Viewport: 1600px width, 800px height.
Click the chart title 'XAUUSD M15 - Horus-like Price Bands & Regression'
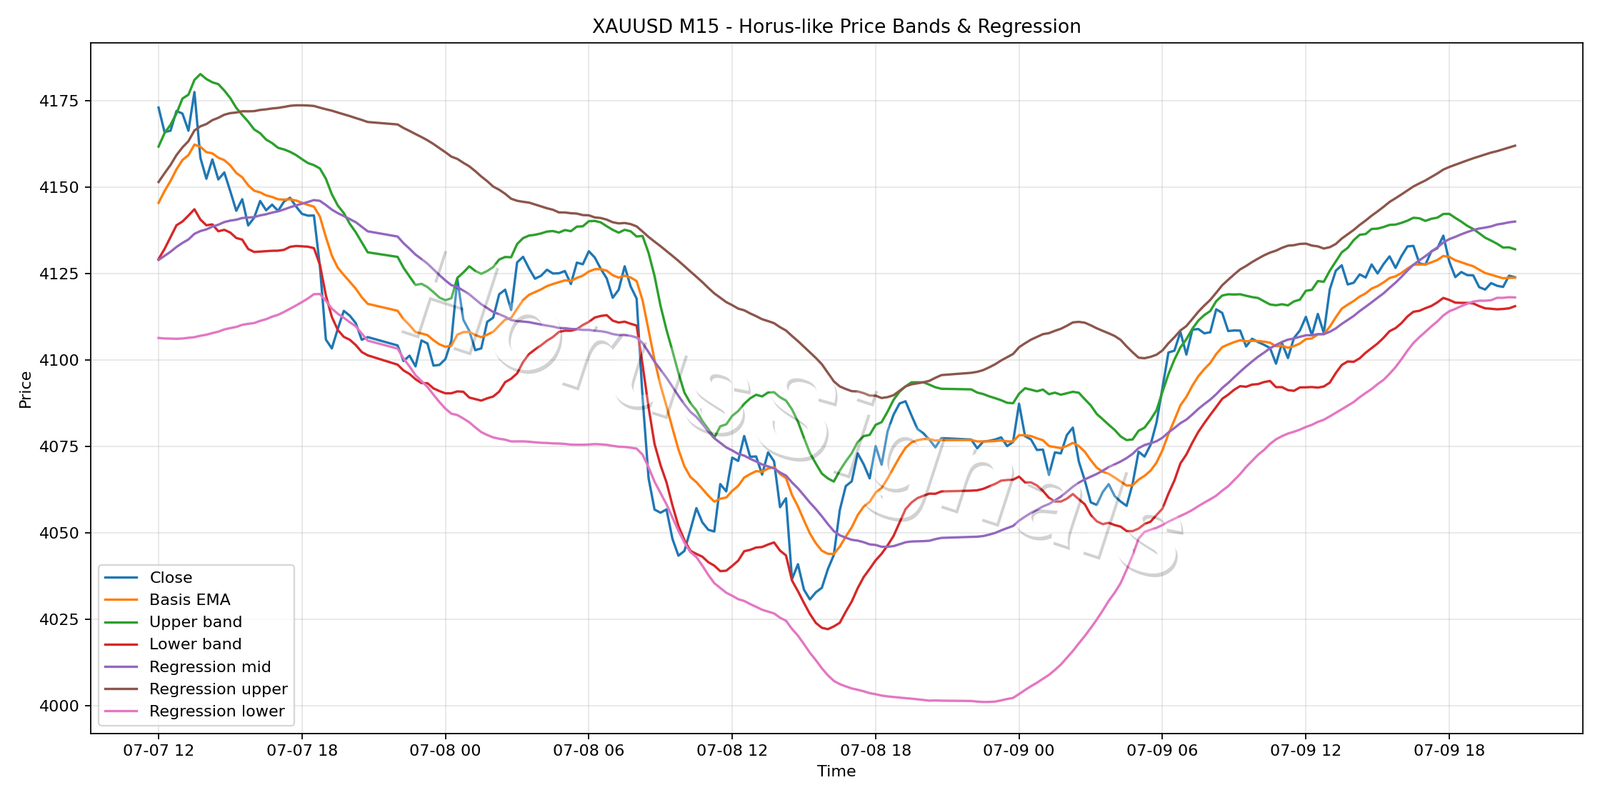pos(836,27)
